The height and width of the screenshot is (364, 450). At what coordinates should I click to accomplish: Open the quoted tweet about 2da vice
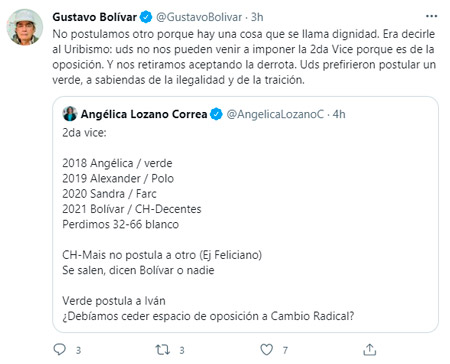point(245,214)
